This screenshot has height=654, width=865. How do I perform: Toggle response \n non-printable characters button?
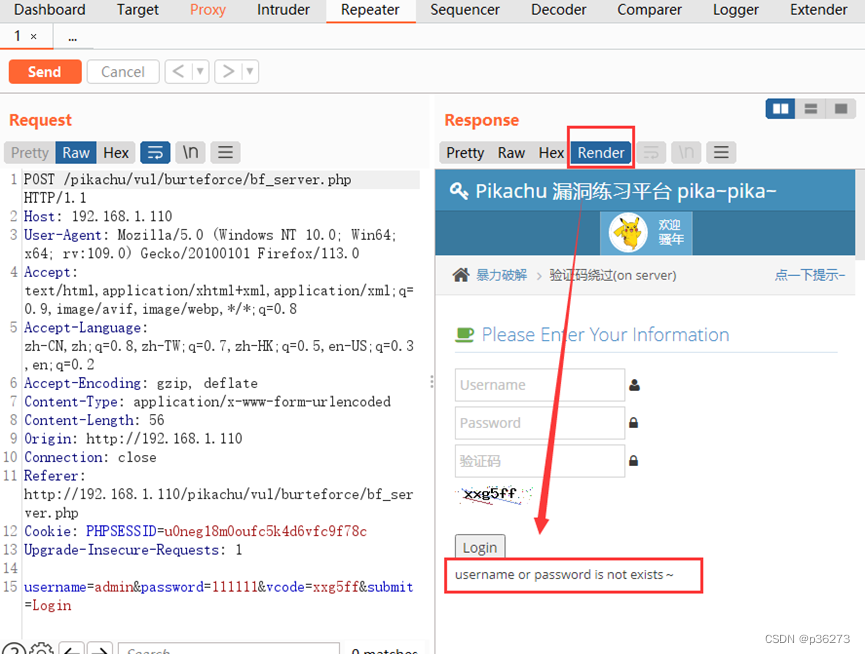686,153
